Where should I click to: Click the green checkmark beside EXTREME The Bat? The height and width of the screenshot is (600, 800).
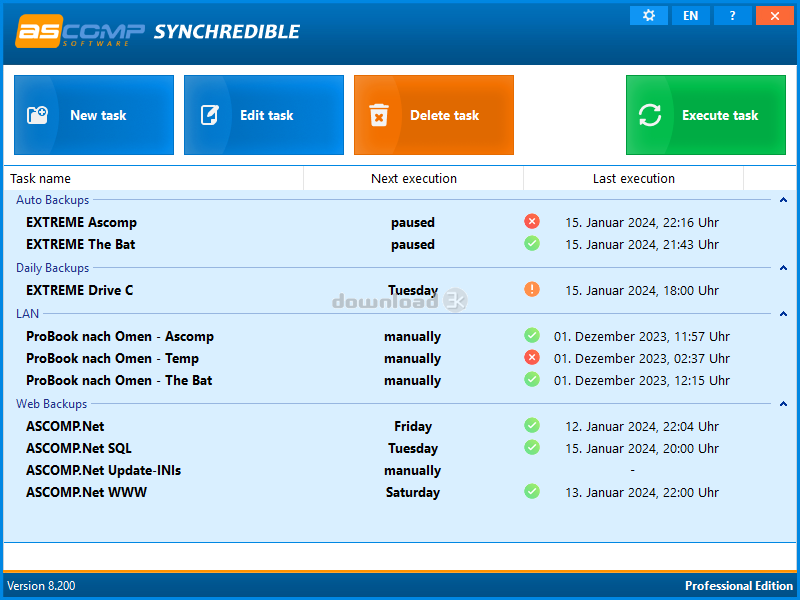pos(532,243)
